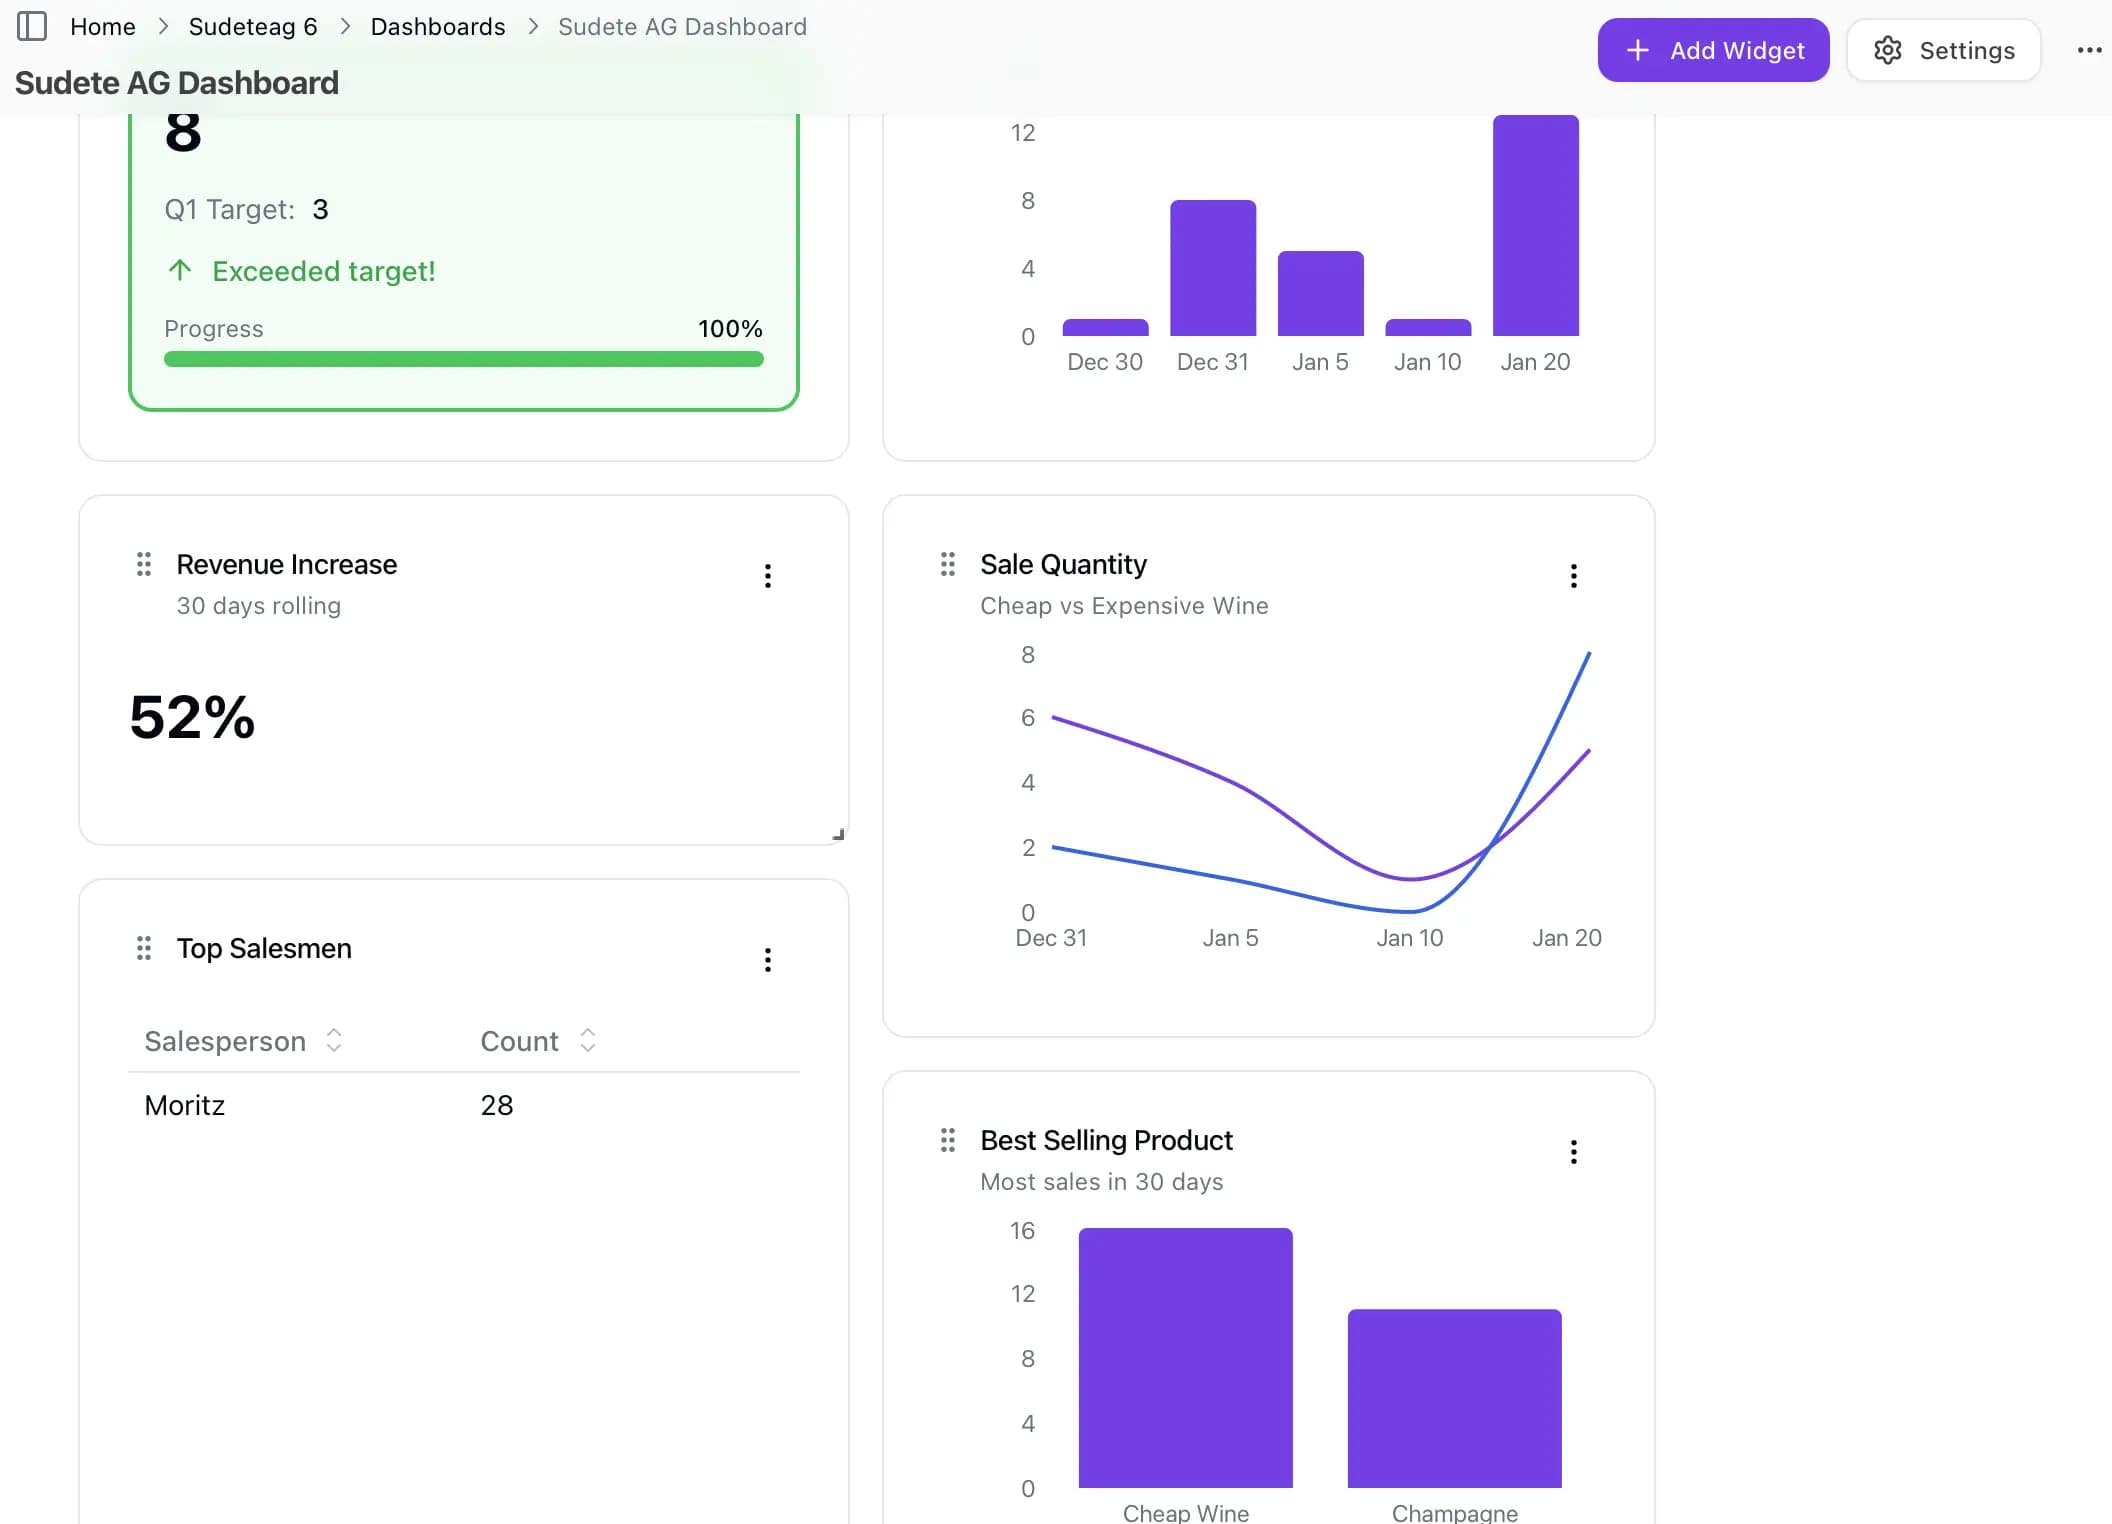Image resolution: width=2112 pixels, height=1524 pixels.
Task: Click the green Progress bar showing 100%
Action: point(463,359)
